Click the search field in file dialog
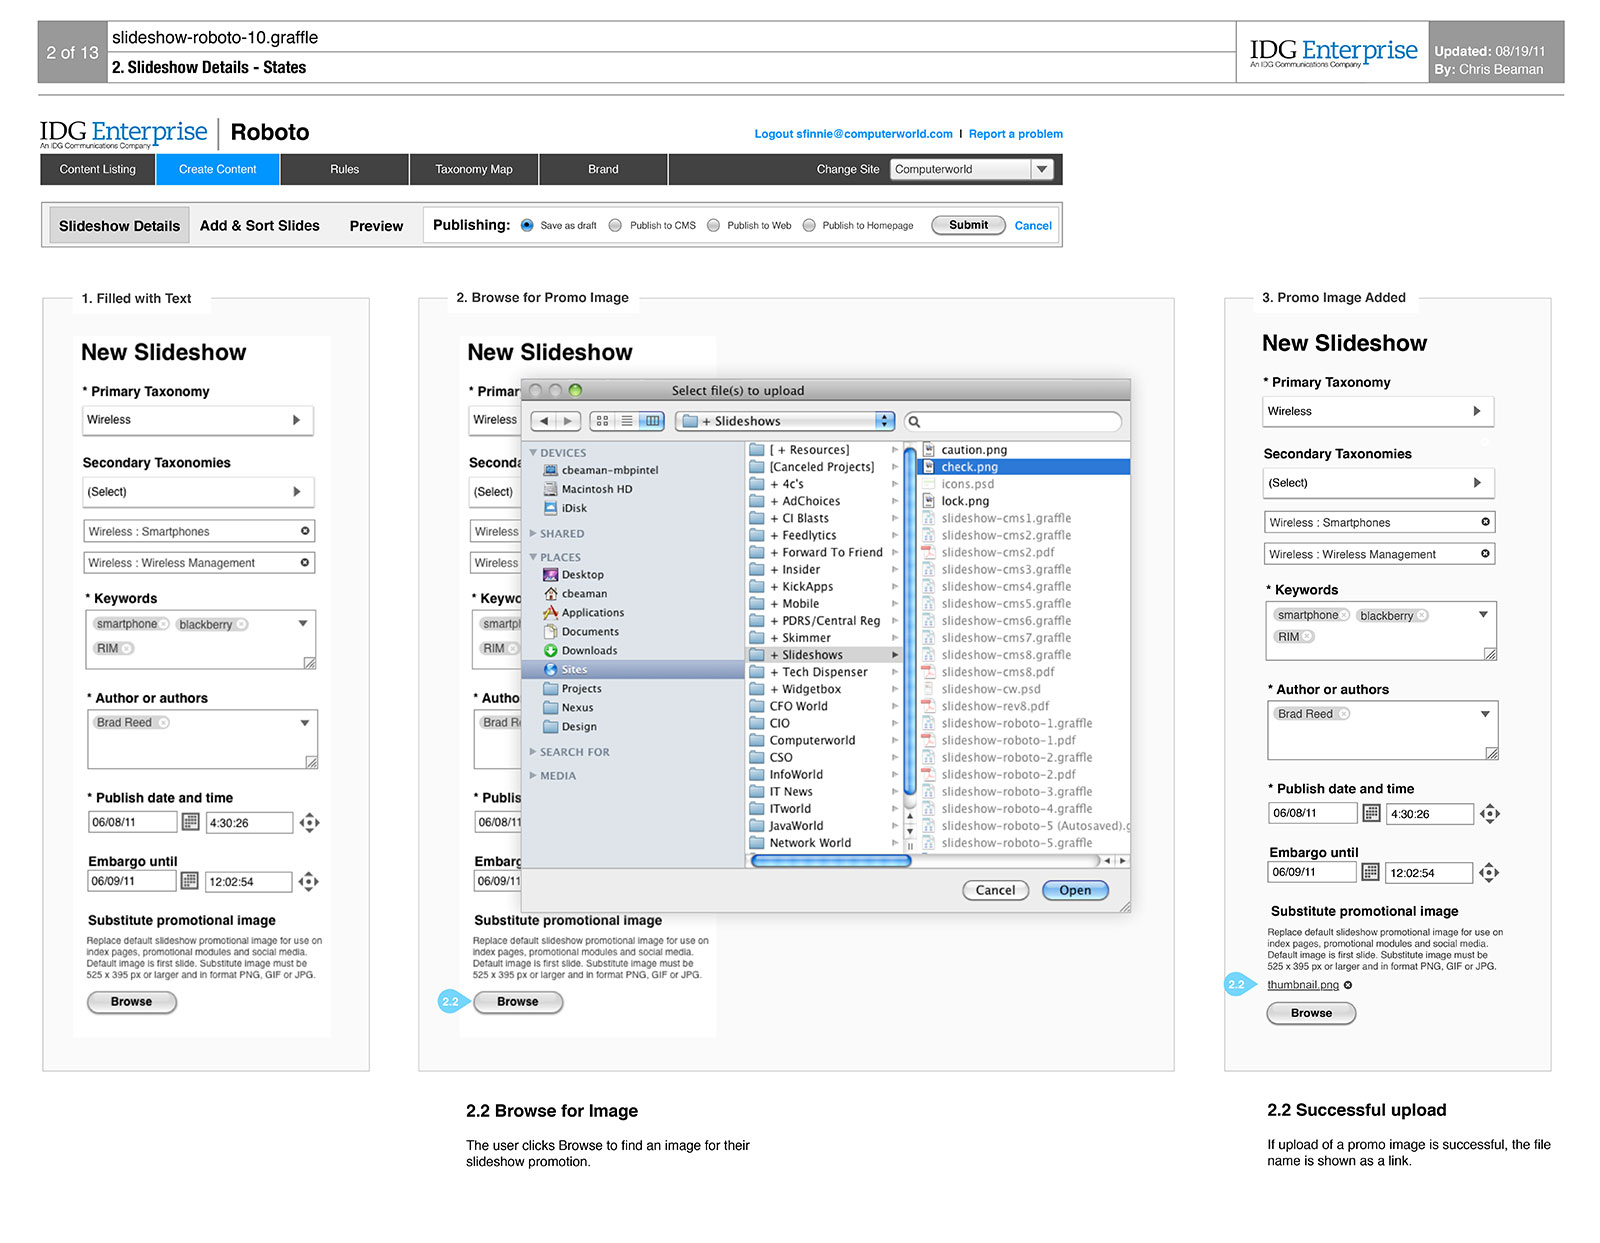 click(x=1013, y=421)
